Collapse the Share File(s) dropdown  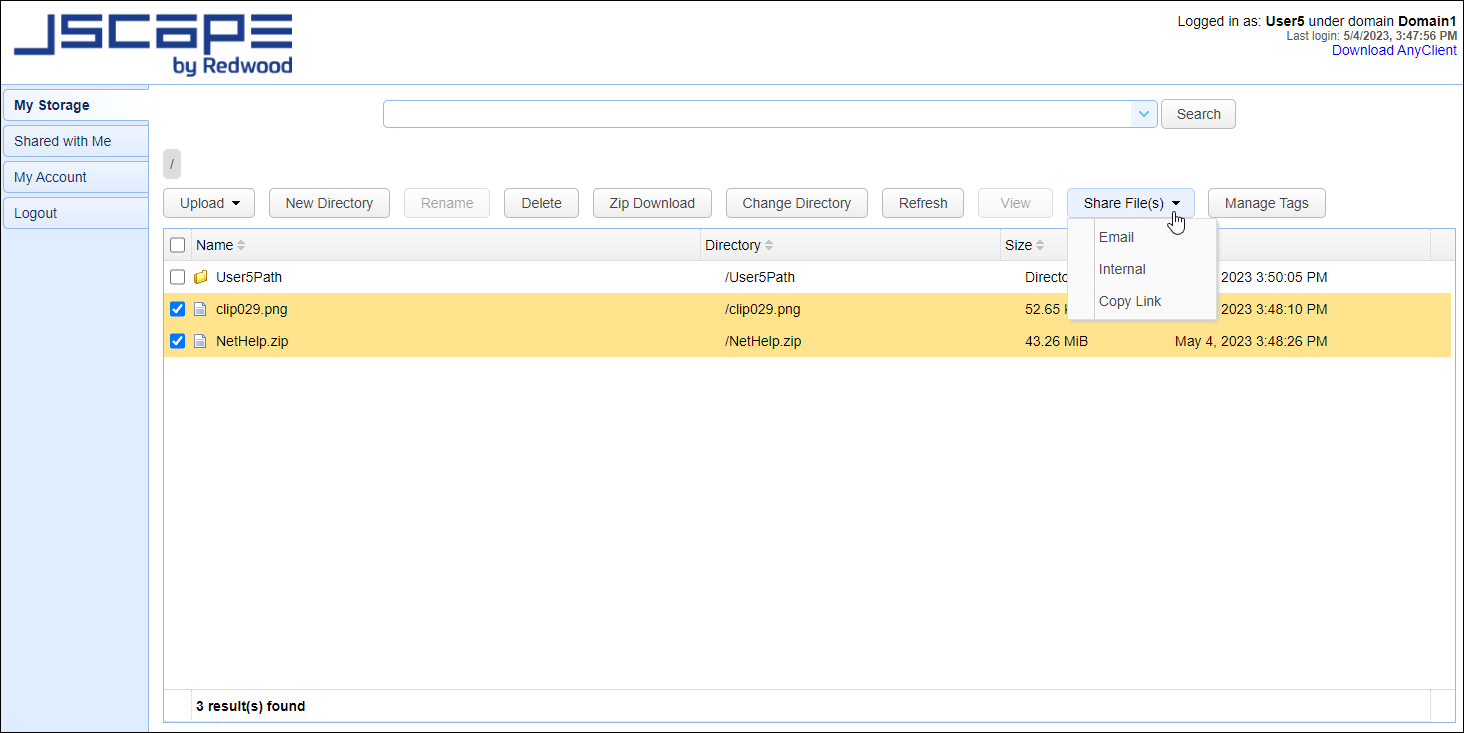(x=1131, y=203)
